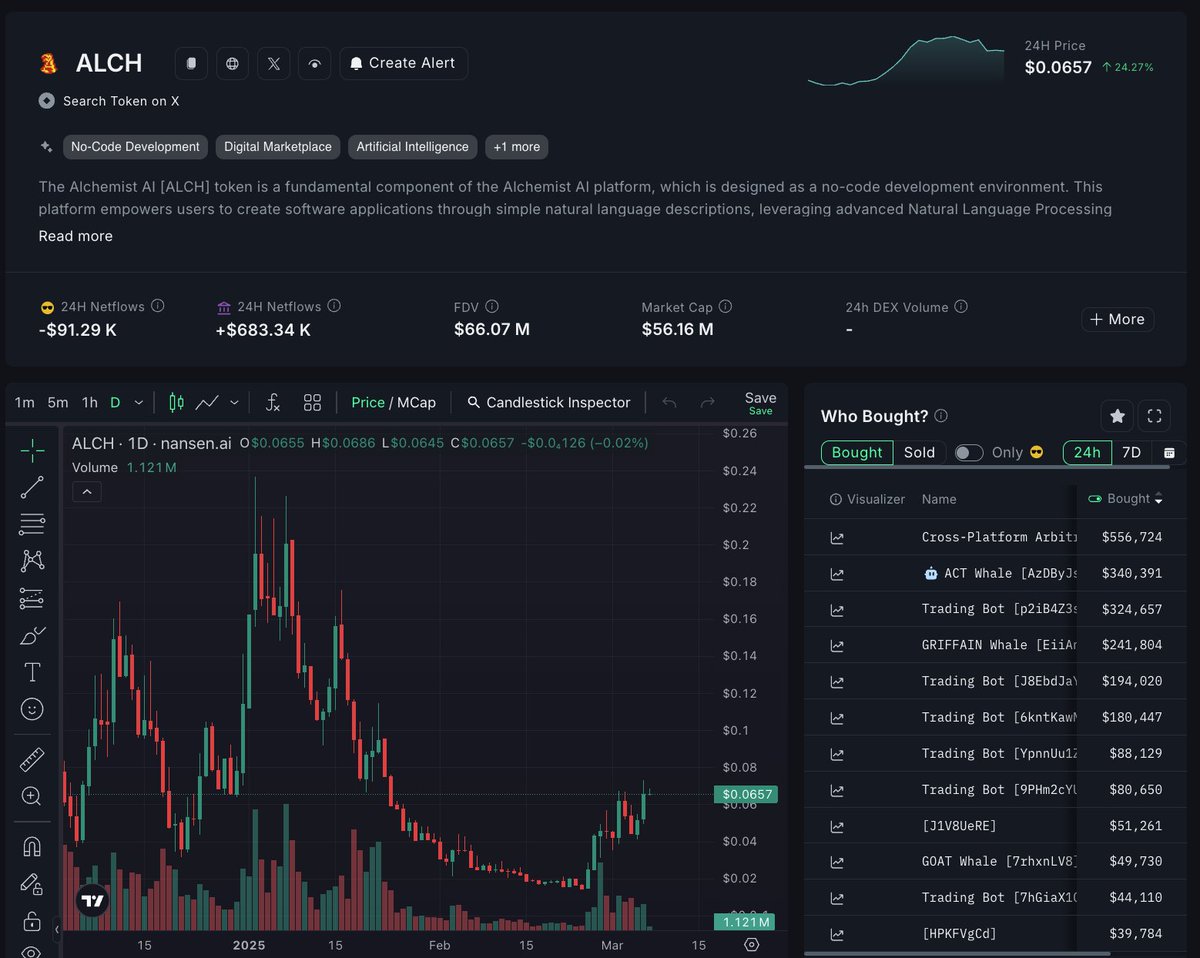Click the Create Alert button

click(403, 63)
